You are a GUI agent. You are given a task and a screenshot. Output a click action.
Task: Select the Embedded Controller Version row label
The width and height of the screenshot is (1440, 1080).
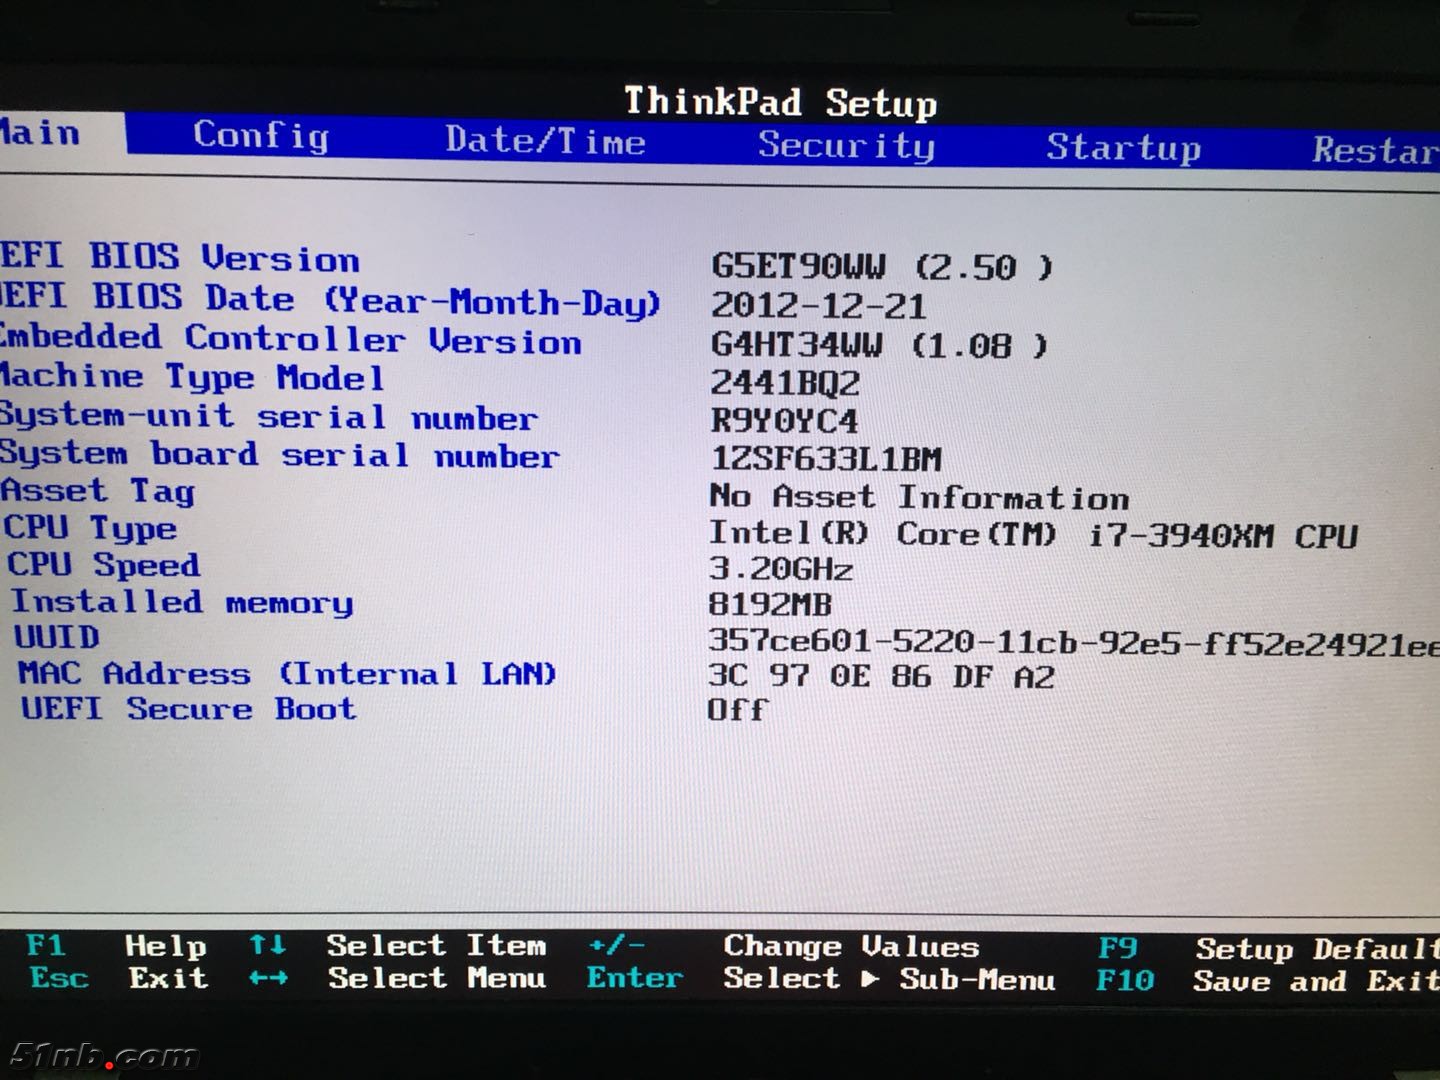[290, 340]
